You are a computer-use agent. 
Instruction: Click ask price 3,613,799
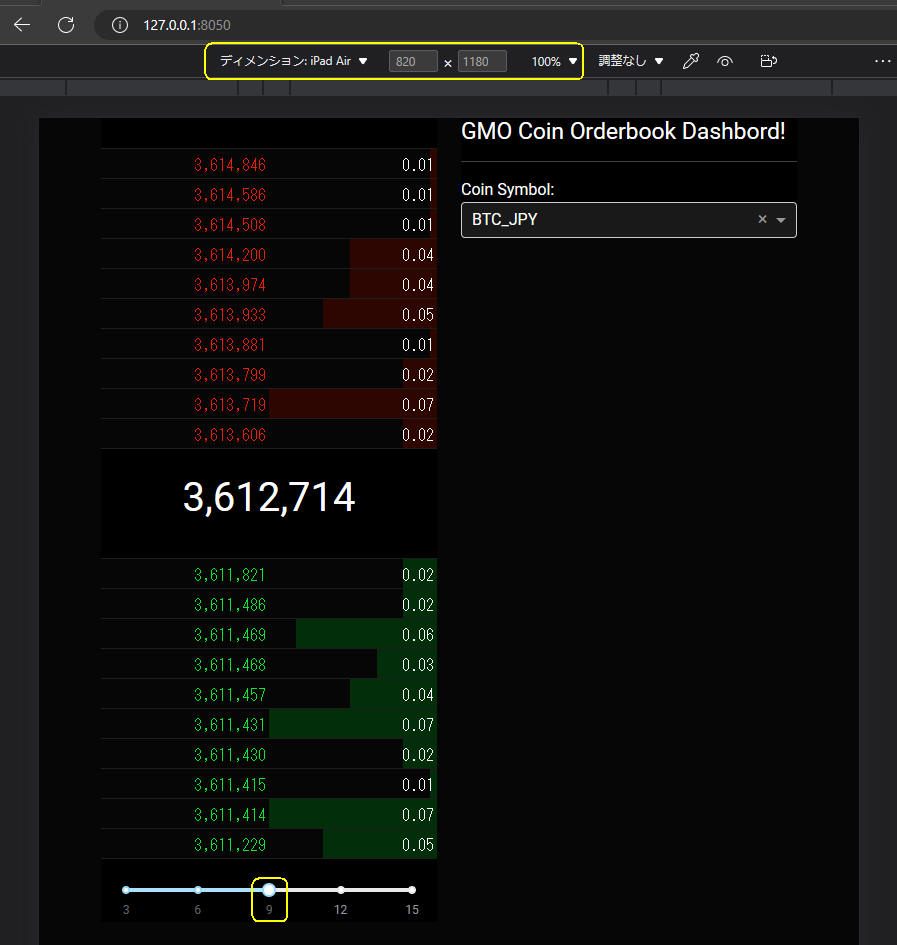[230, 375]
